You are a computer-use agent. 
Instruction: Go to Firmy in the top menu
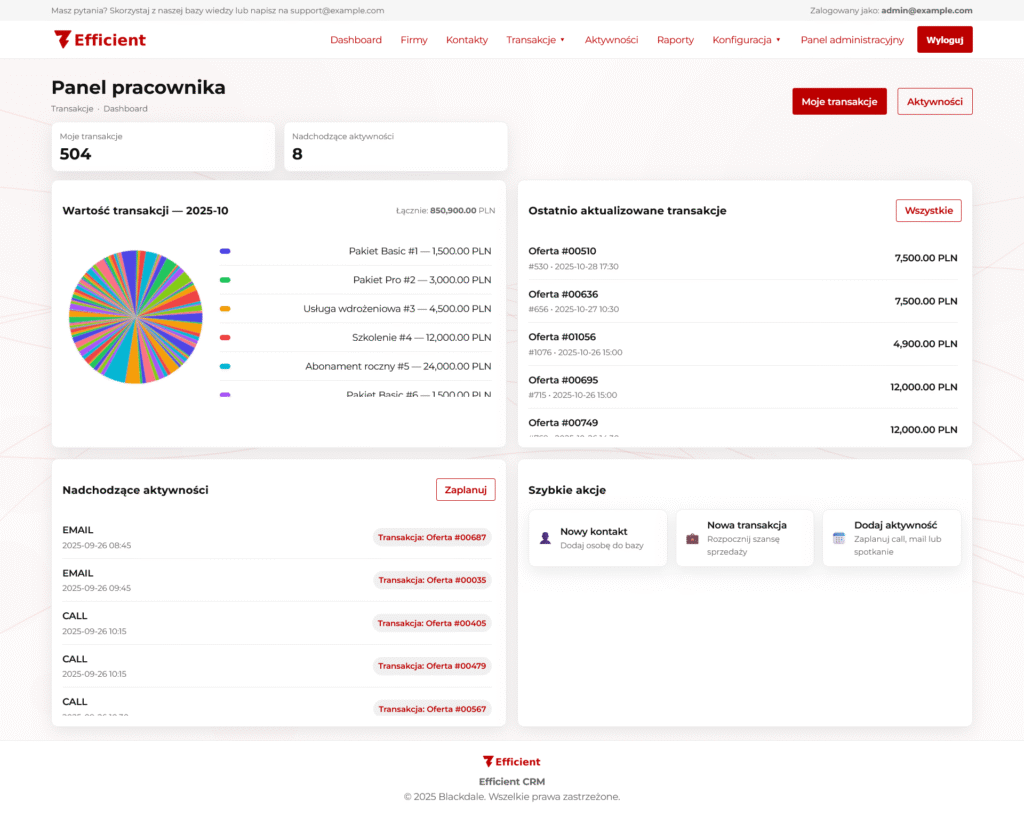coord(414,40)
